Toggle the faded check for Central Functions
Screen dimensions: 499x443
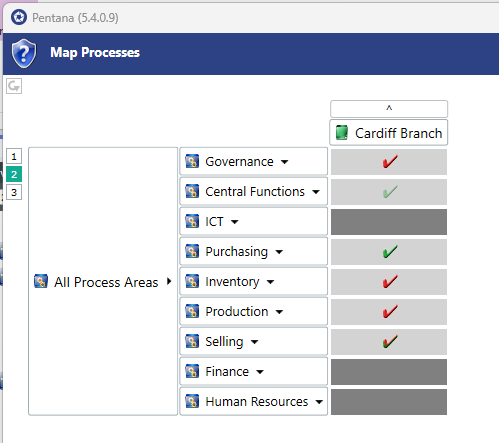tap(389, 192)
